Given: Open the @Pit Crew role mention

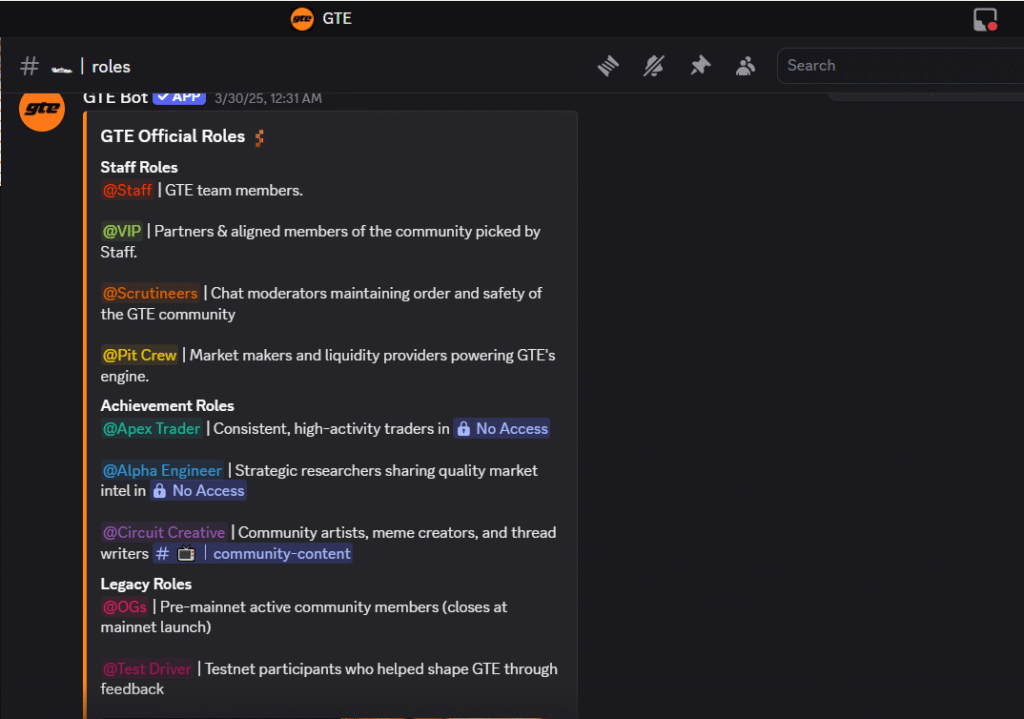Looking at the screenshot, I should tap(139, 355).
